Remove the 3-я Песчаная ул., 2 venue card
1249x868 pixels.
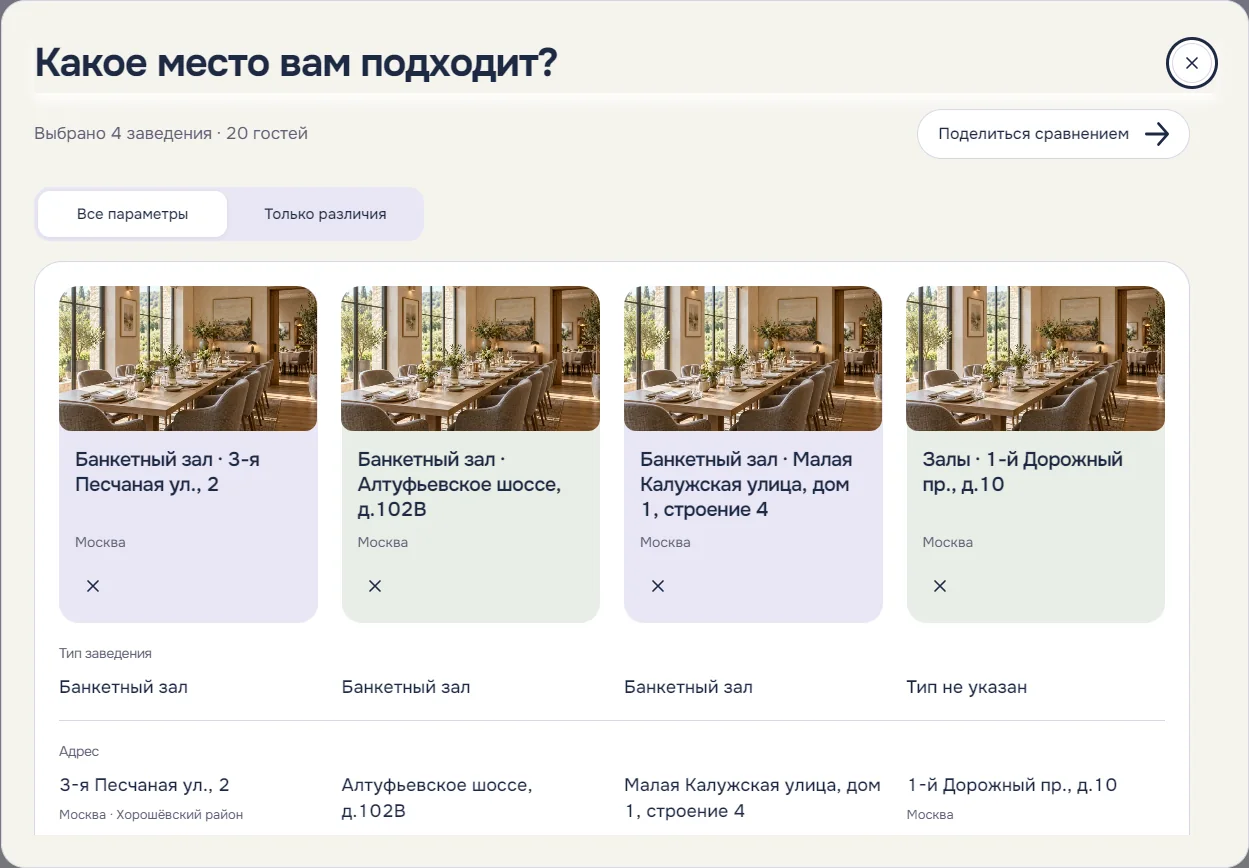tap(93, 586)
